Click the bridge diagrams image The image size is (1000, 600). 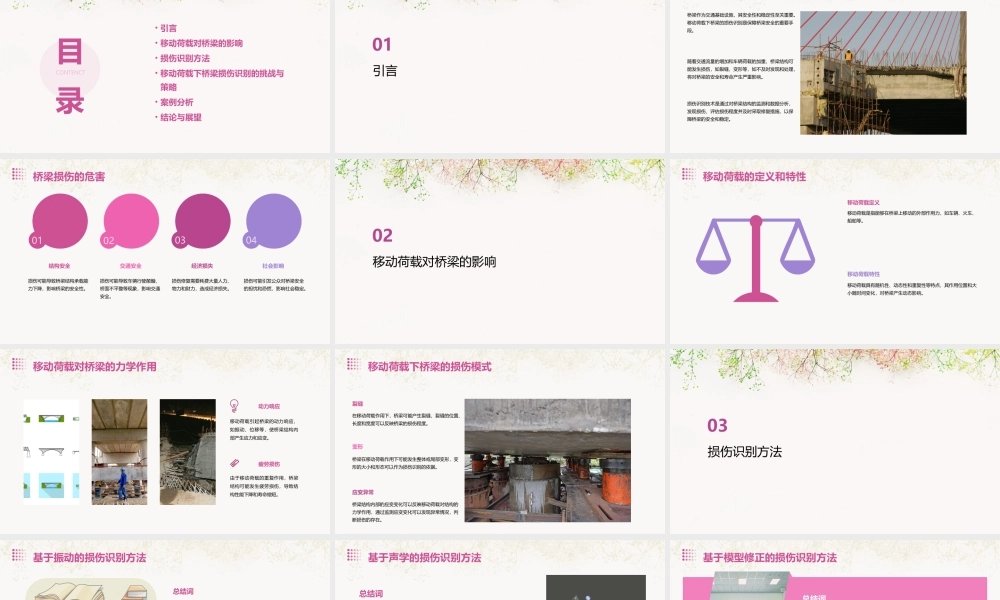click(x=52, y=452)
